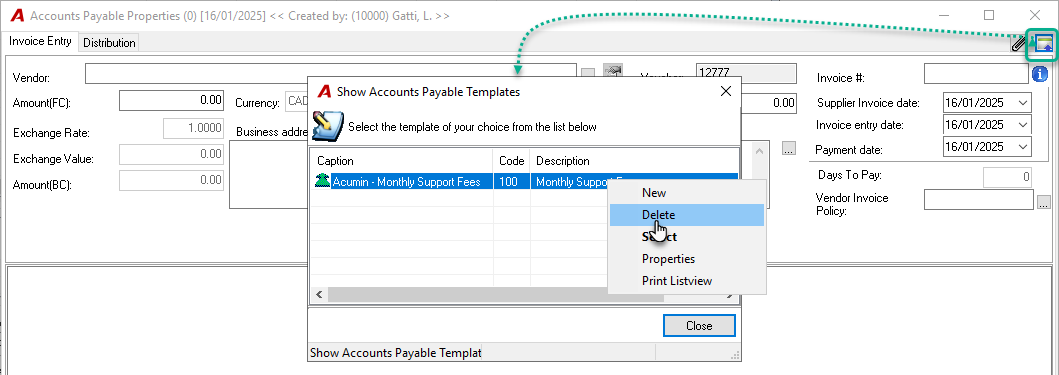Click the Exchange Value field
The height and width of the screenshot is (375, 1059).
(x=172, y=155)
